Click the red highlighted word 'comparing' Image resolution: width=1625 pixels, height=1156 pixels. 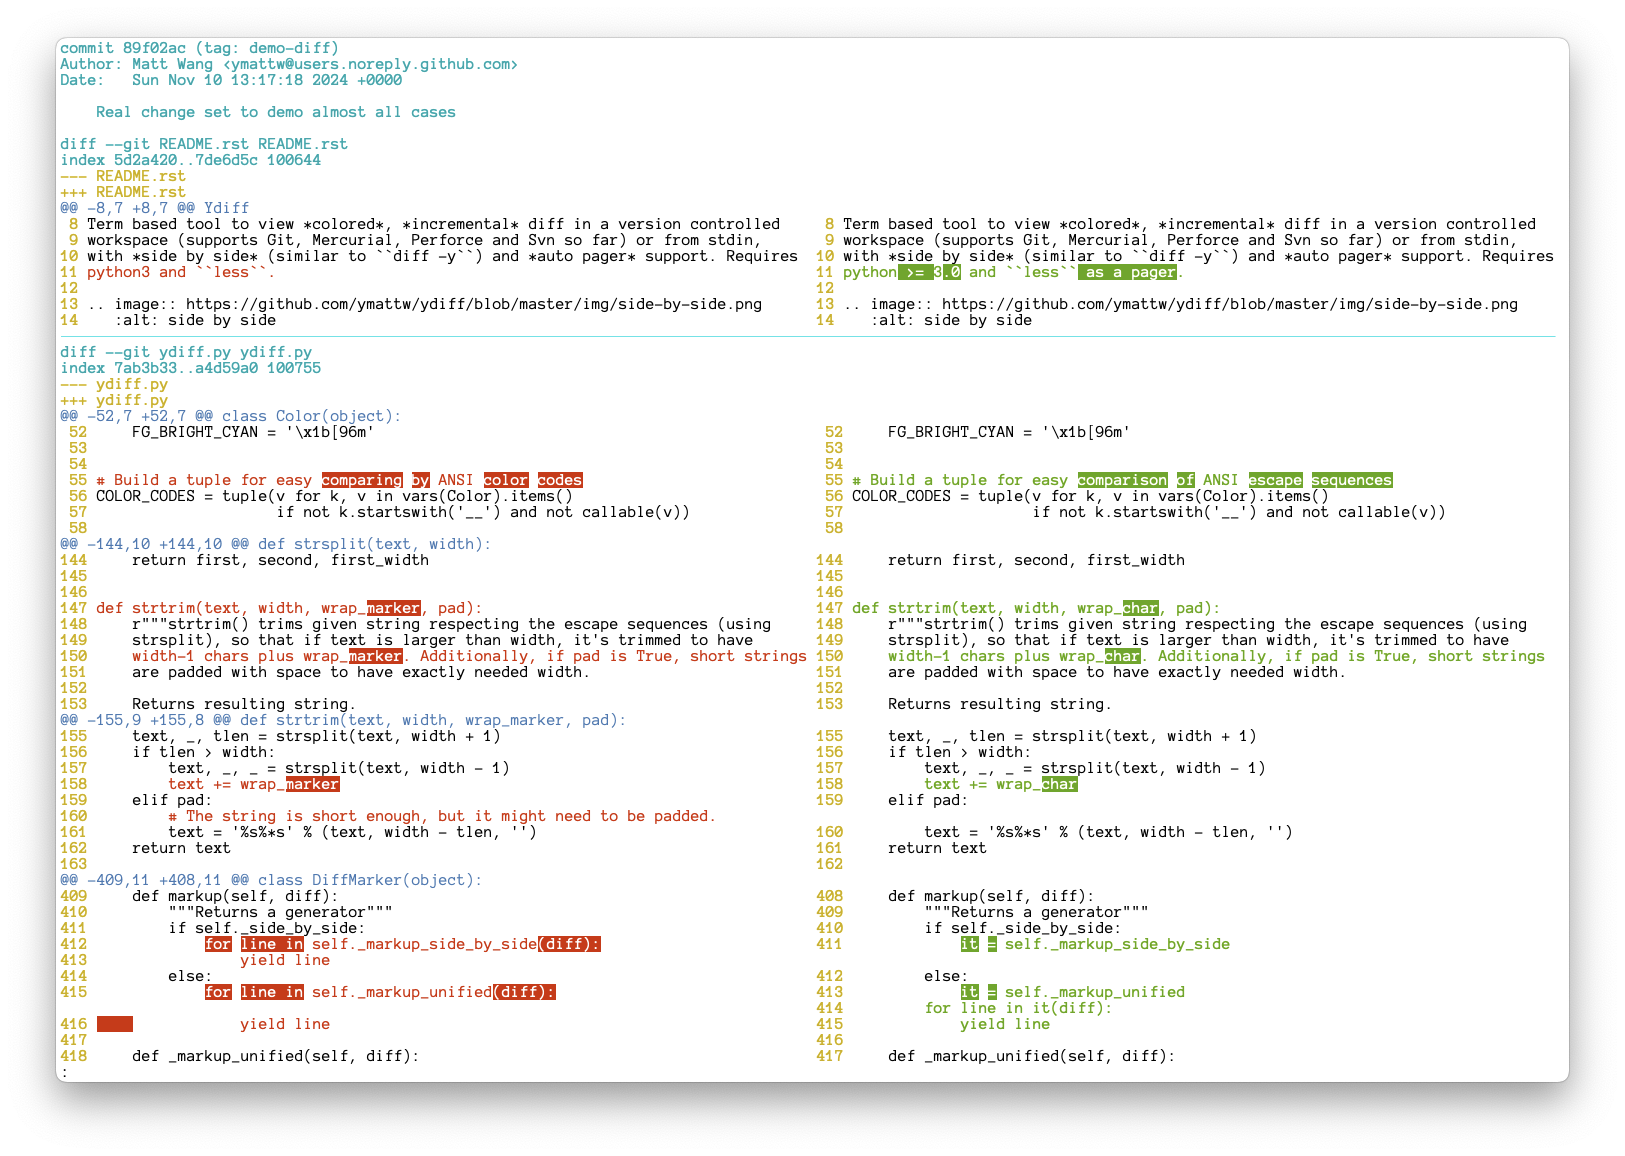362,480
